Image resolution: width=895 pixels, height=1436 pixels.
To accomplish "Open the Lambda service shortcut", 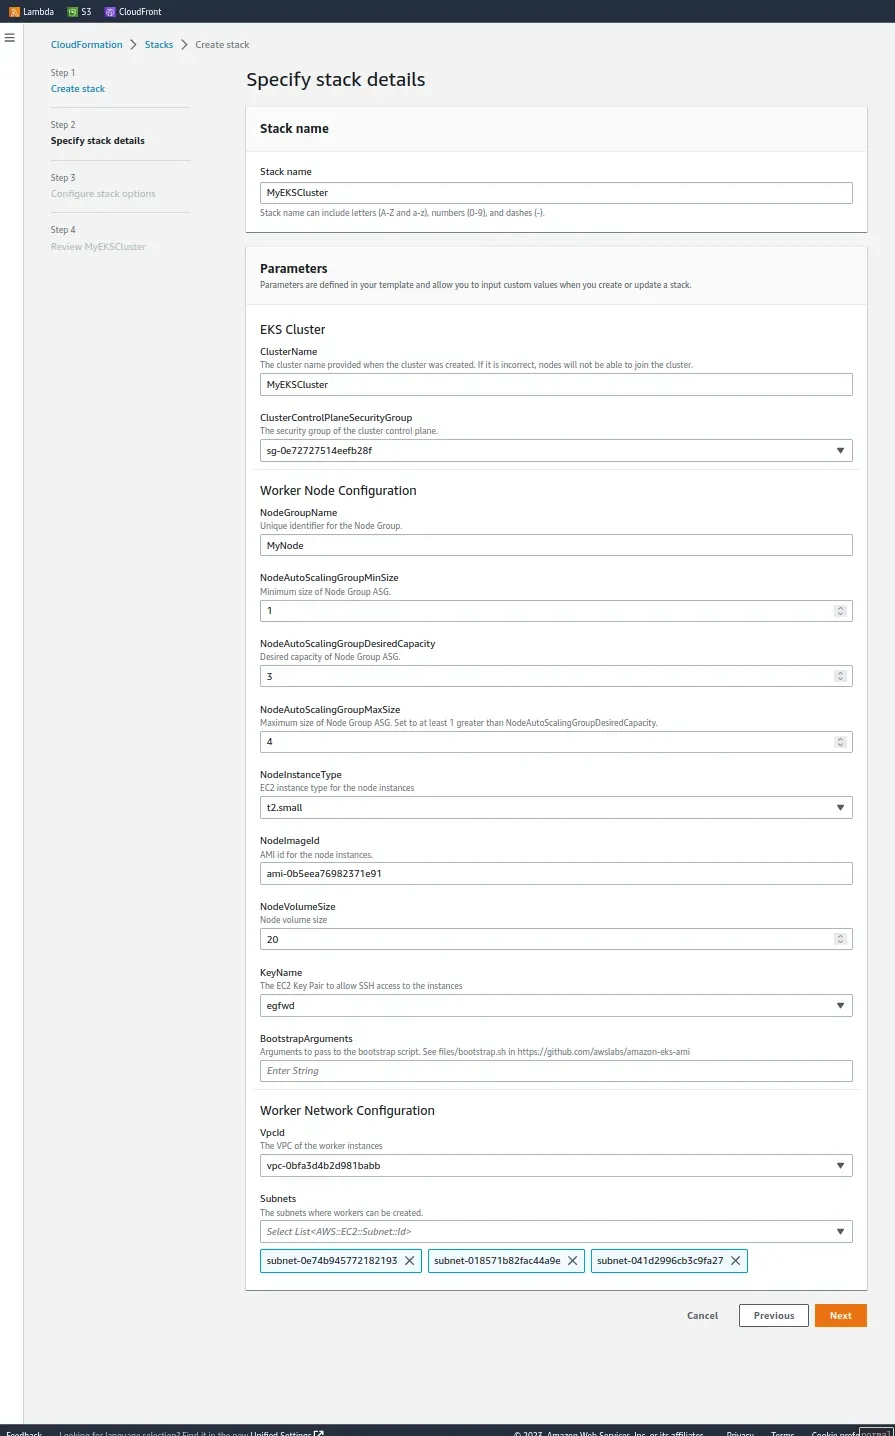I will pyautogui.click(x=32, y=12).
